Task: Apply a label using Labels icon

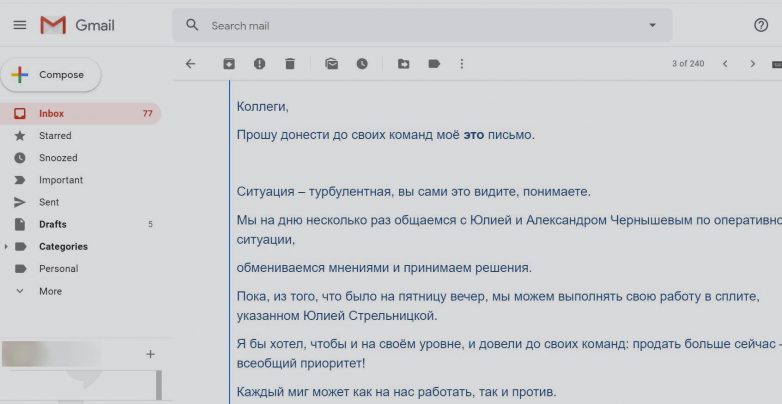Action: pyautogui.click(x=434, y=64)
